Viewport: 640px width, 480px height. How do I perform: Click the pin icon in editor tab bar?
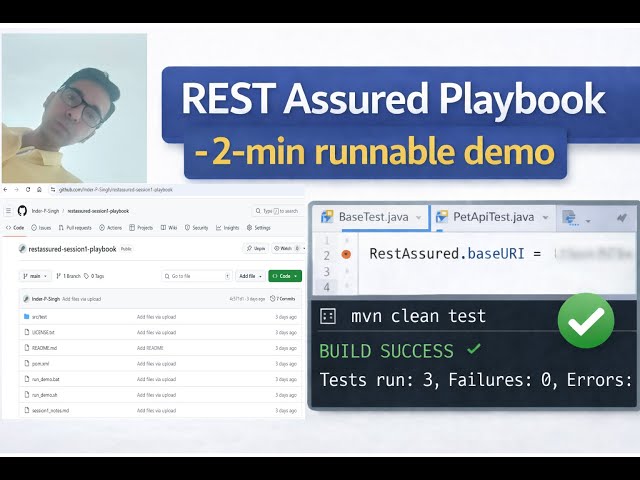click(621, 218)
